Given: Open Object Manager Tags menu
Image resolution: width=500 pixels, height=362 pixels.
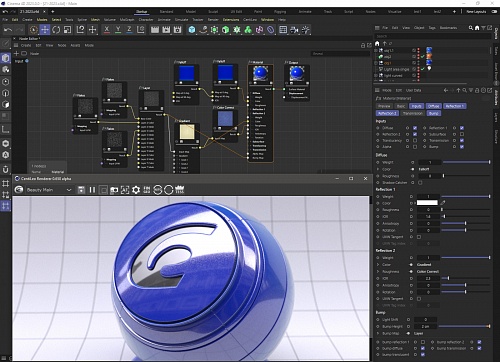Looking at the screenshot, I should point(432,28).
